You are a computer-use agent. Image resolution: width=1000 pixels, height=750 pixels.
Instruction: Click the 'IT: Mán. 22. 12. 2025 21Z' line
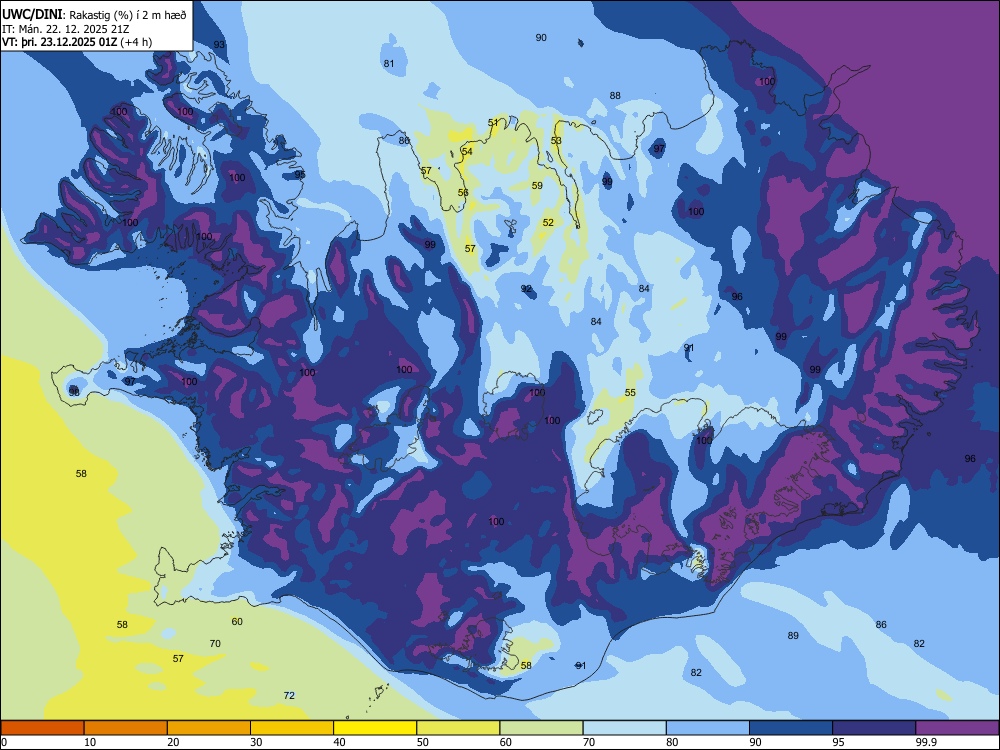coord(64,29)
